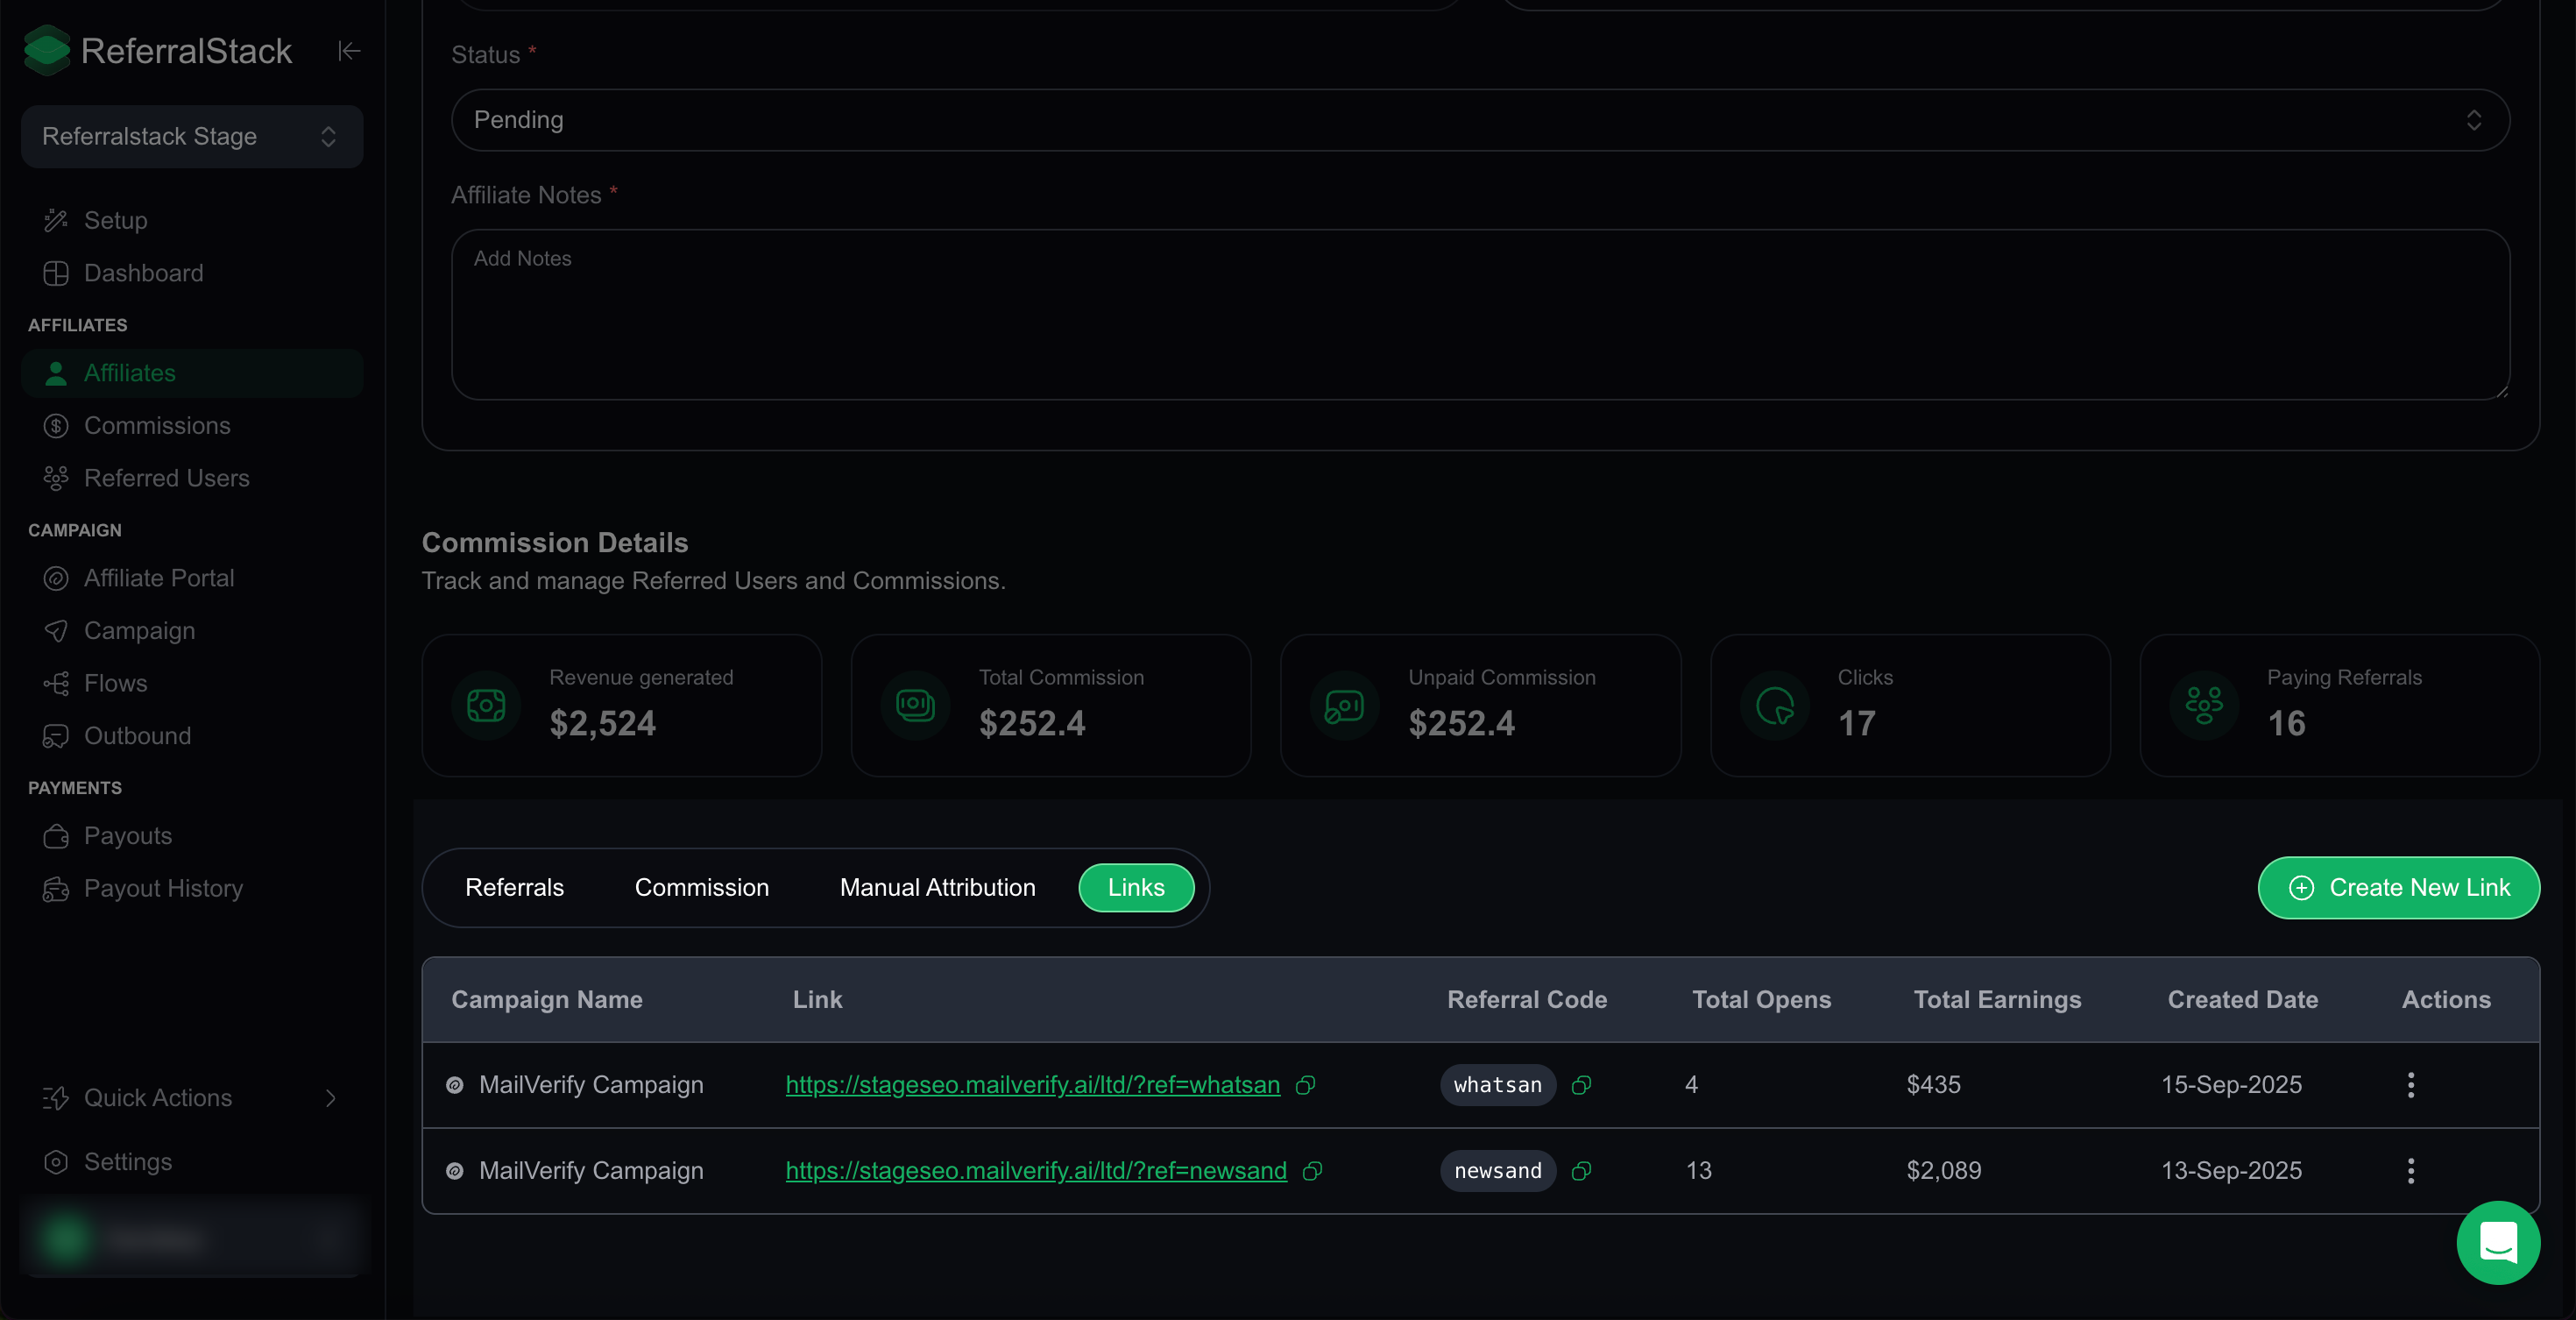Copy the newsand referral link
The height and width of the screenshot is (1320, 2576).
pos(1312,1171)
